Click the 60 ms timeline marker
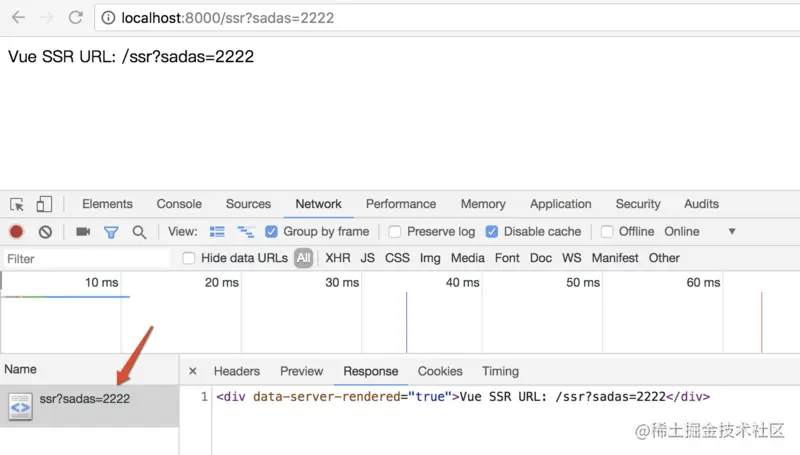The image size is (800, 455). (x=703, y=283)
